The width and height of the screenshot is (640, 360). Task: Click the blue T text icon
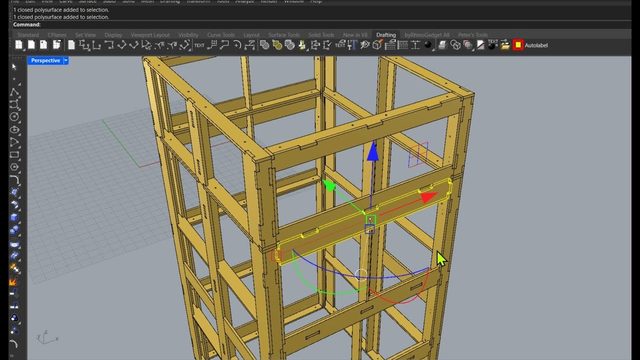pos(353,45)
